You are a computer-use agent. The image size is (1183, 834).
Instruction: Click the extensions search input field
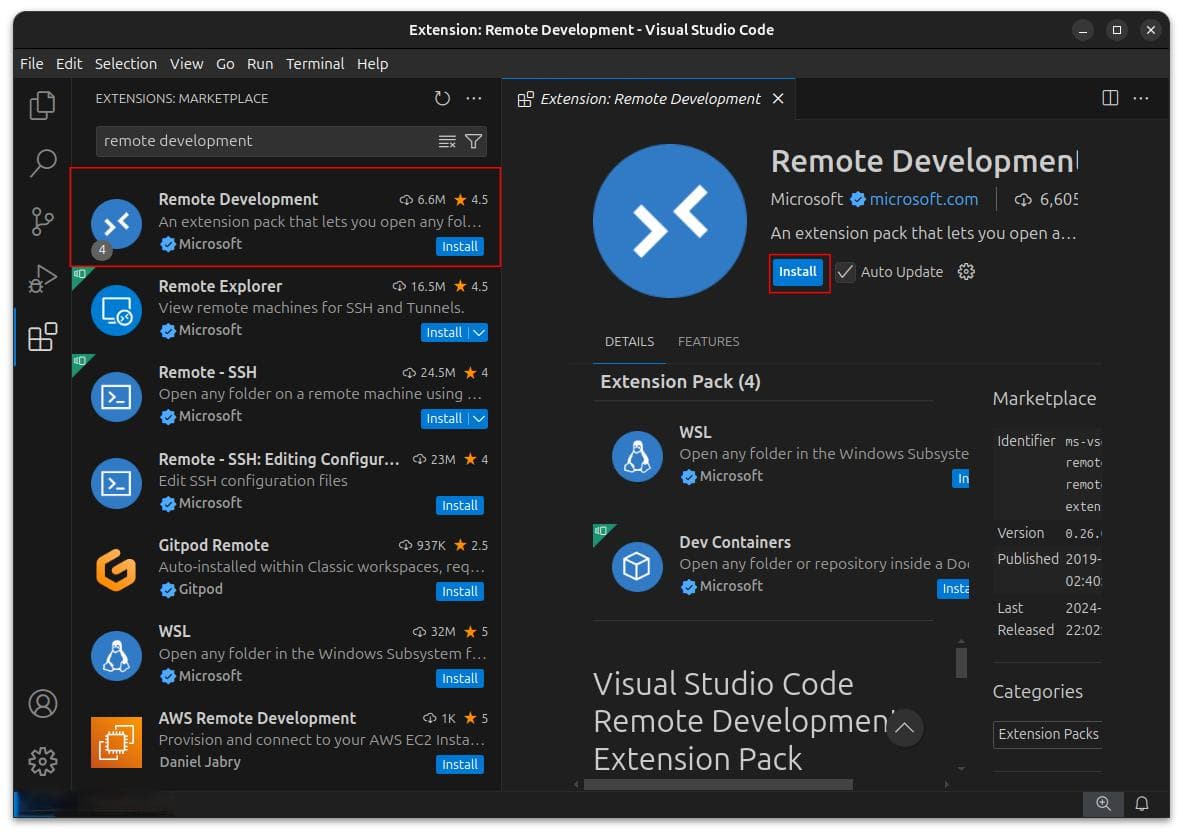click(268, 141)
